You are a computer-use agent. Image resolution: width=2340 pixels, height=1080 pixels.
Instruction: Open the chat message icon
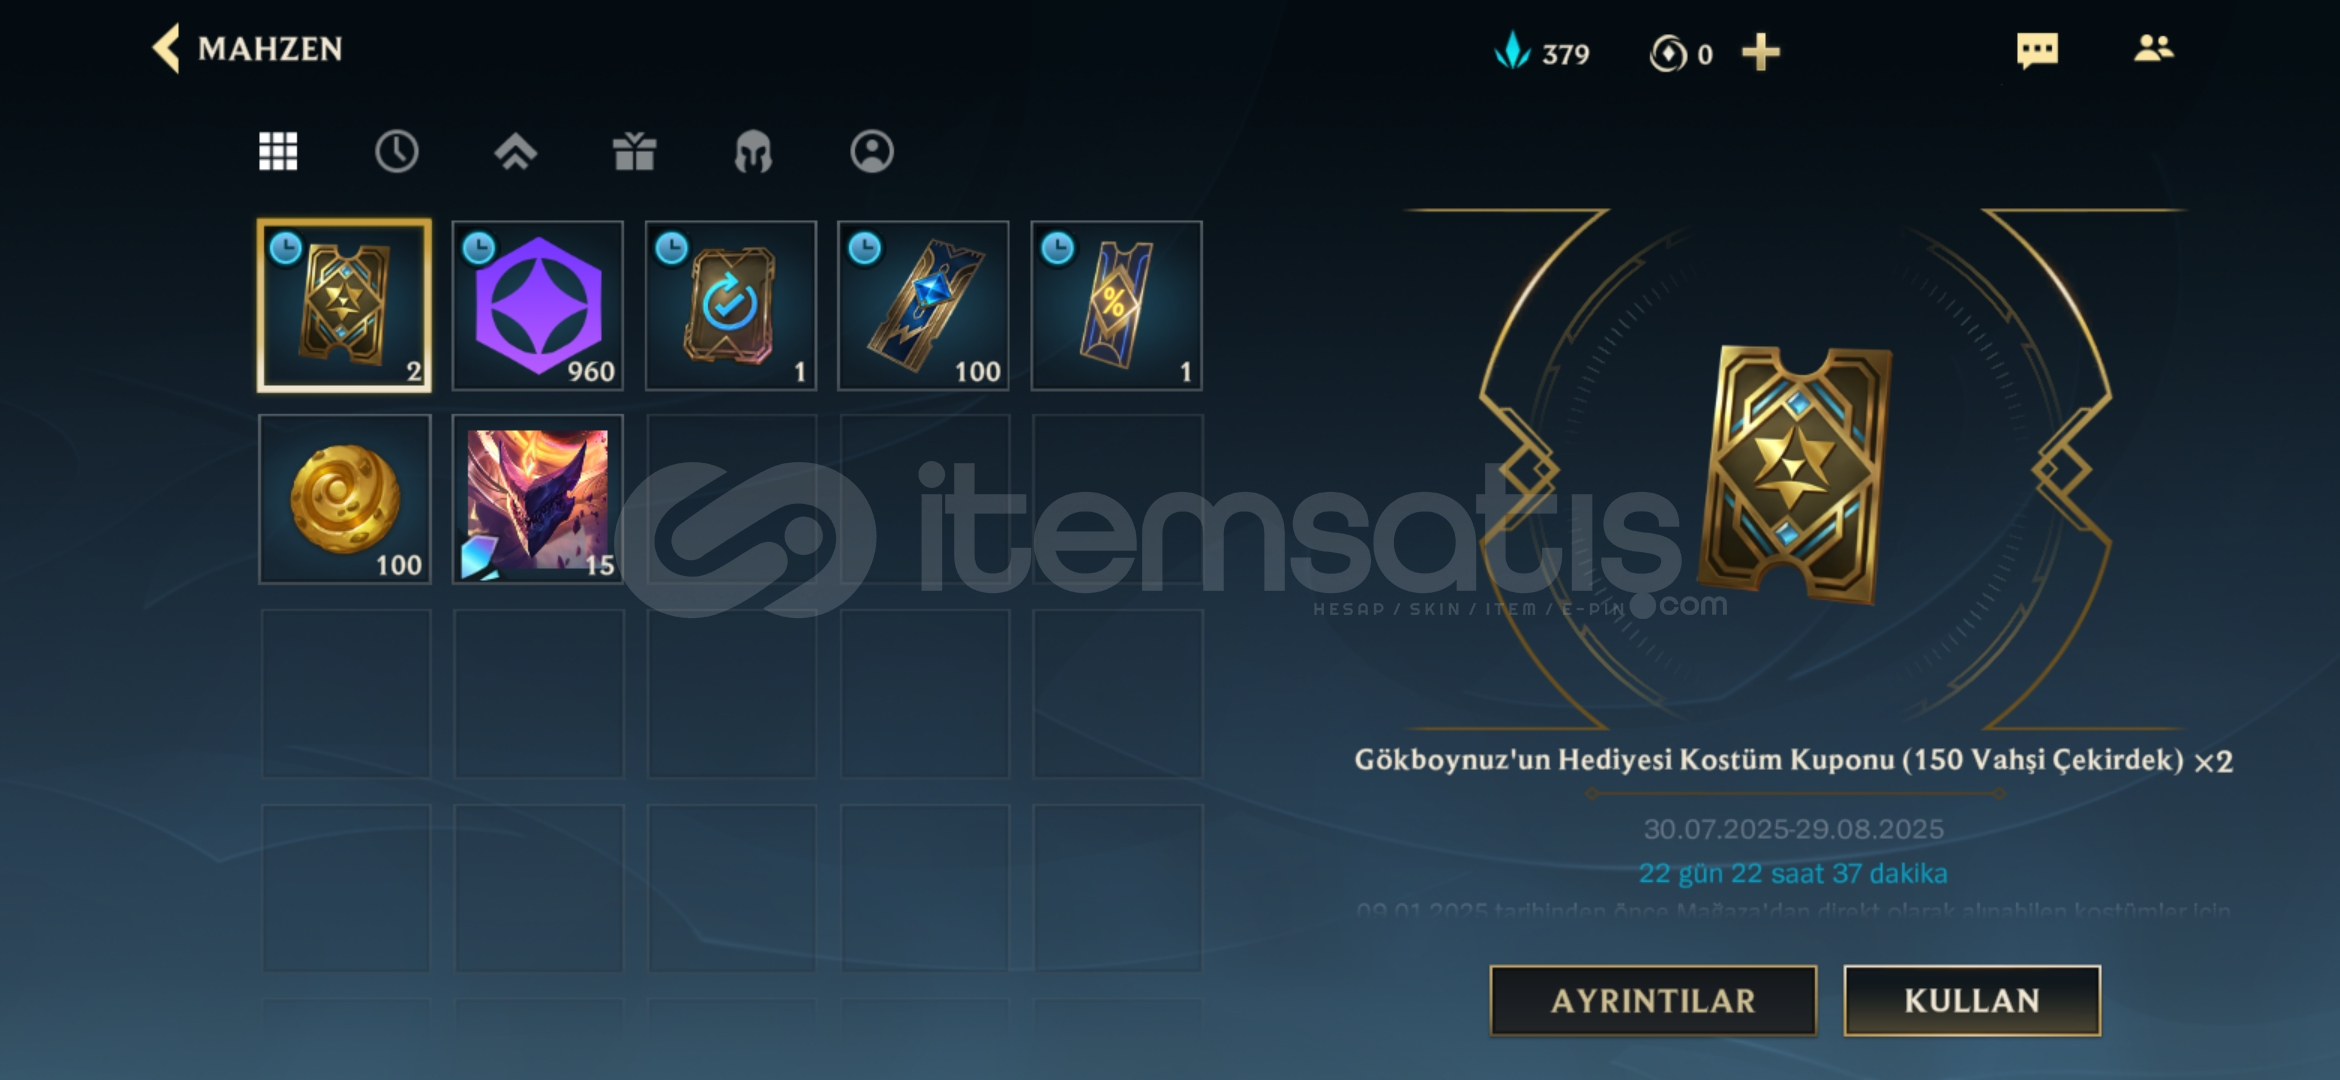tap(2037, 50)
